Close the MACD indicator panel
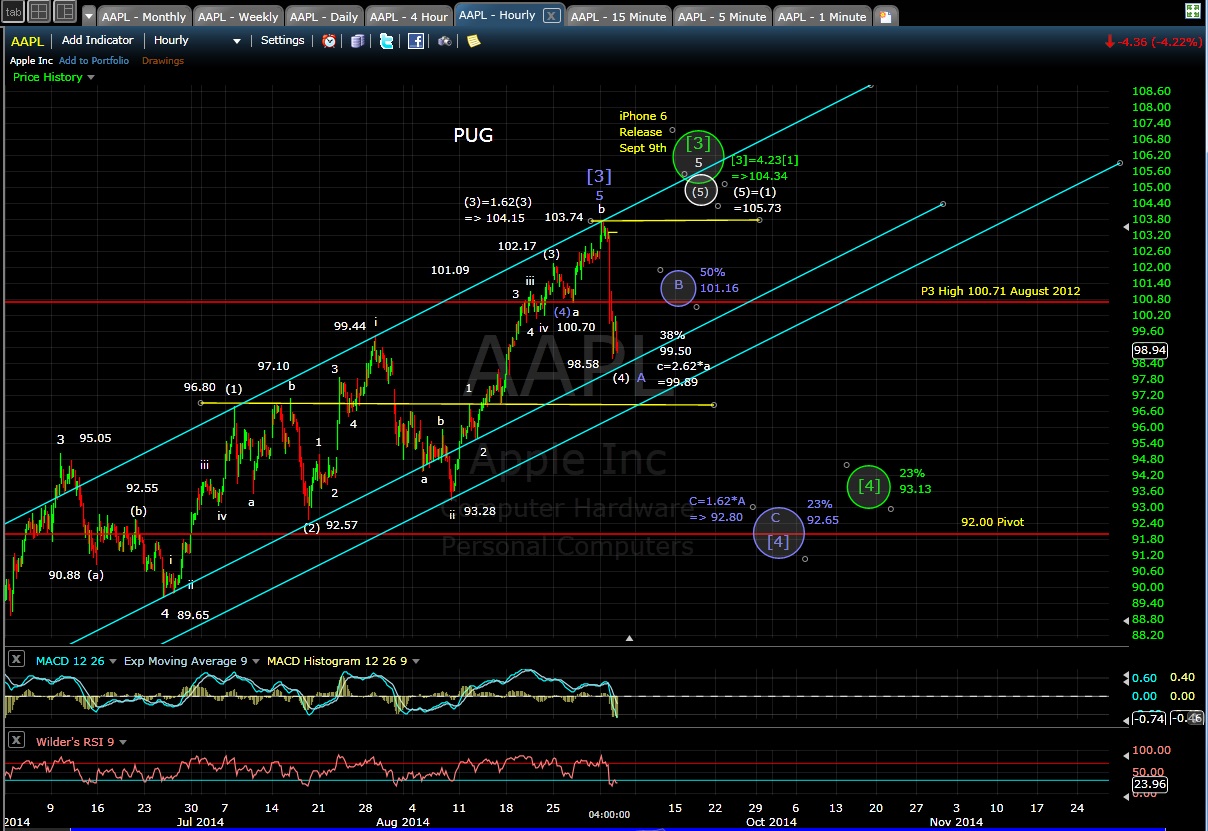 pyautogui.click(x=17, y=660)
